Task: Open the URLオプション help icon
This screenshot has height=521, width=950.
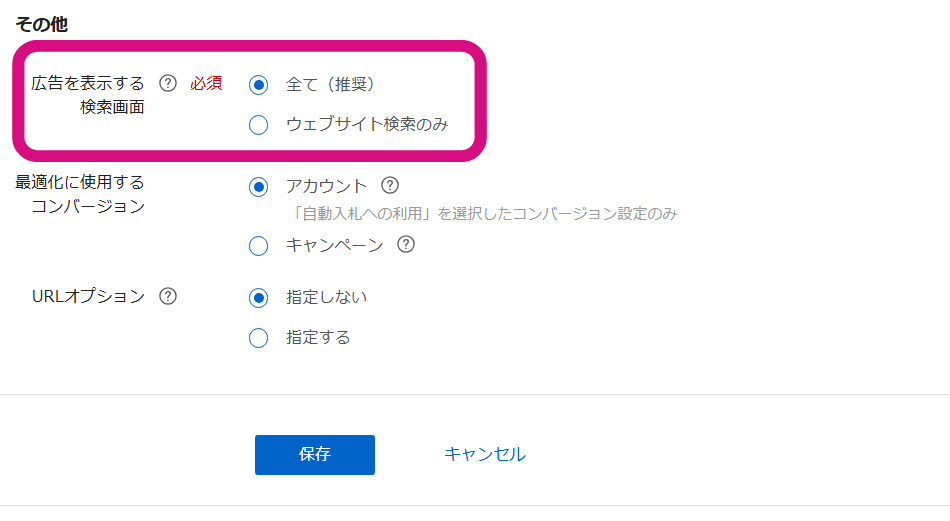Action: point(168,296)
